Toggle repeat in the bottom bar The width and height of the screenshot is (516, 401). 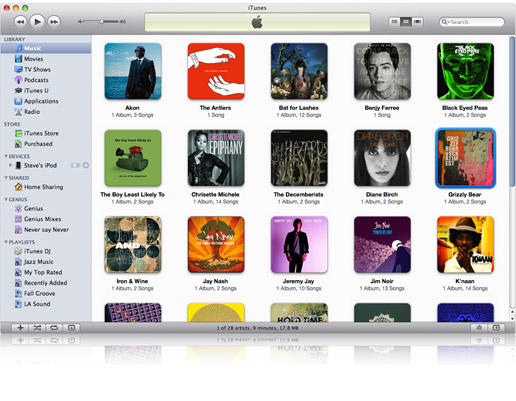click(x=54, y=328)
